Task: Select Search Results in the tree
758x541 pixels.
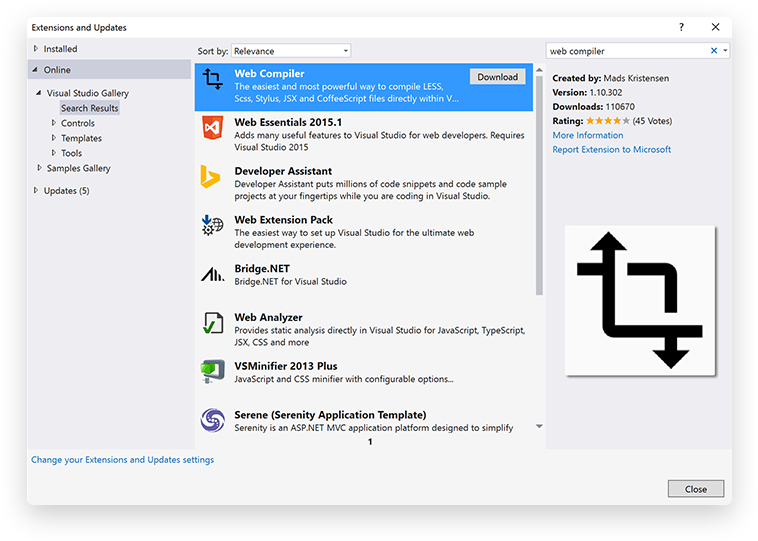Action: tap(89, 108)
